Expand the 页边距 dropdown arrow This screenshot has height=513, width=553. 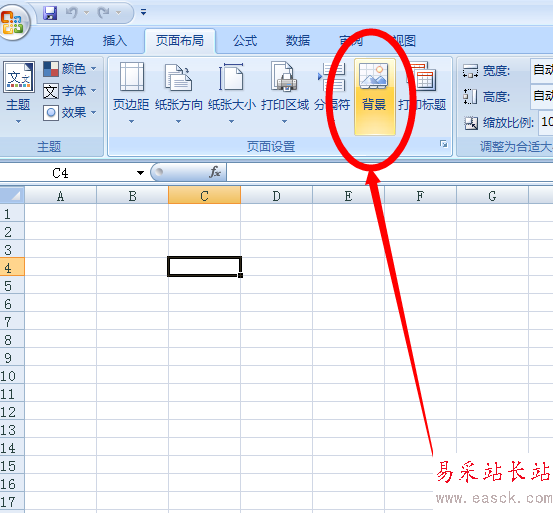131,122
